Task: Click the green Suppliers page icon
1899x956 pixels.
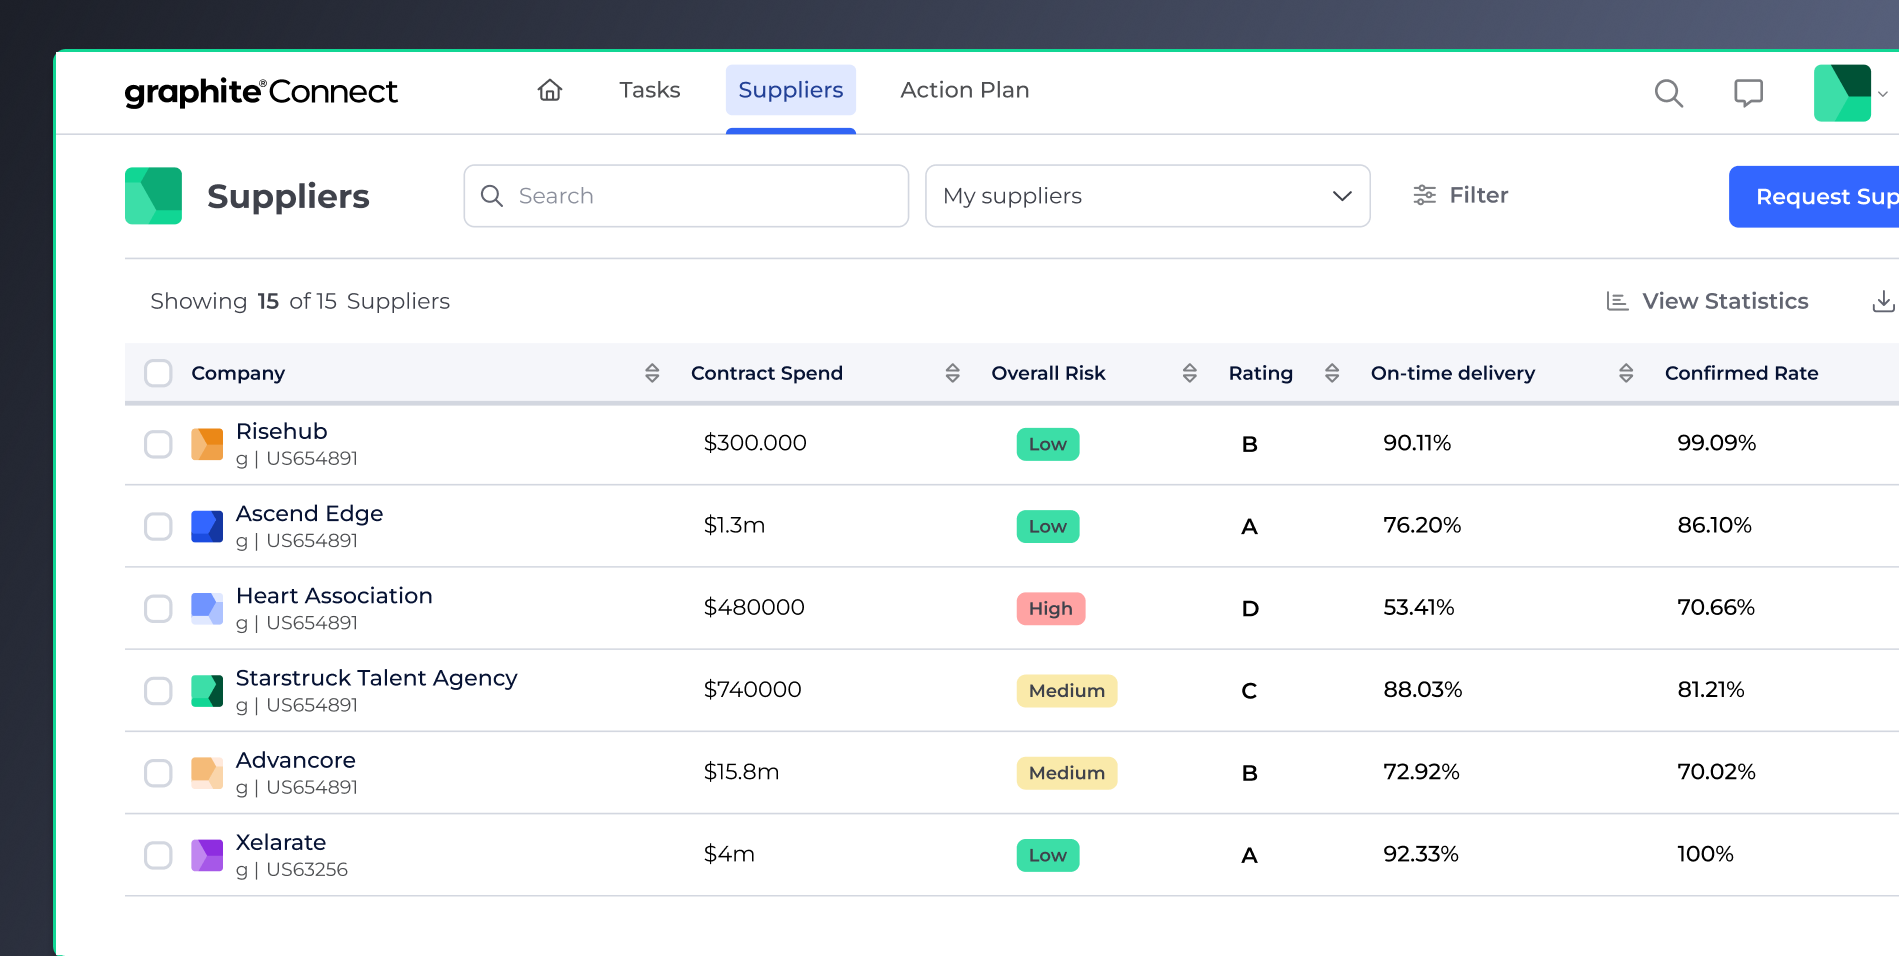Action: (153, 196)
